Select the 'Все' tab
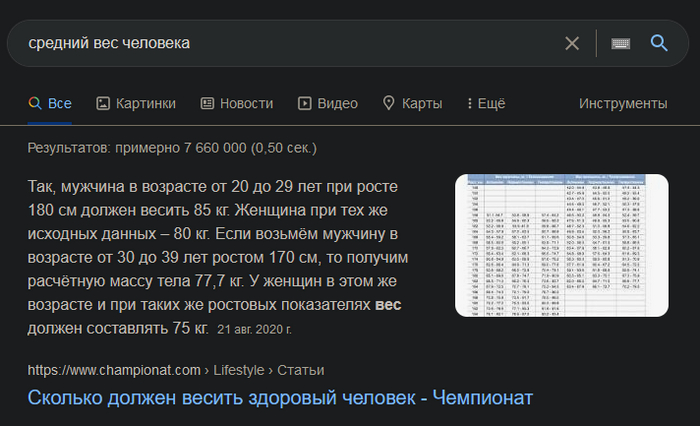 coord(50,103)
